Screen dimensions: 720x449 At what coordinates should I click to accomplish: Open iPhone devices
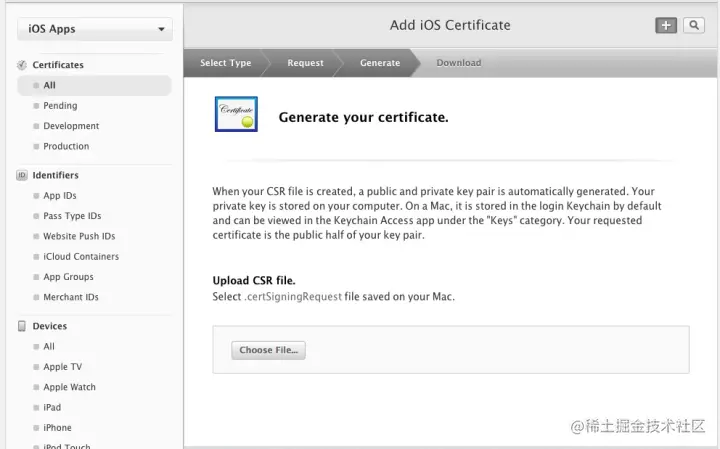(57, 427)
